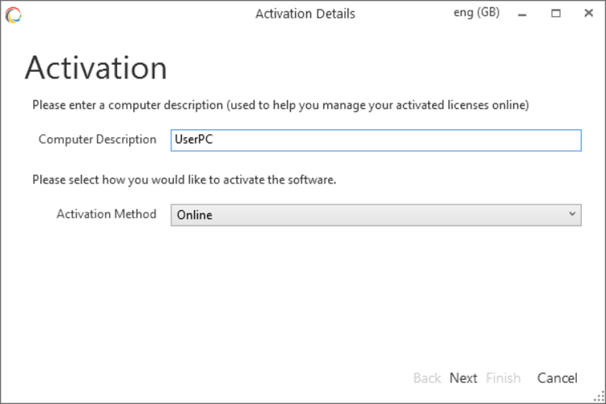
Task: Click the Activation Details window title
Action: 305,14
